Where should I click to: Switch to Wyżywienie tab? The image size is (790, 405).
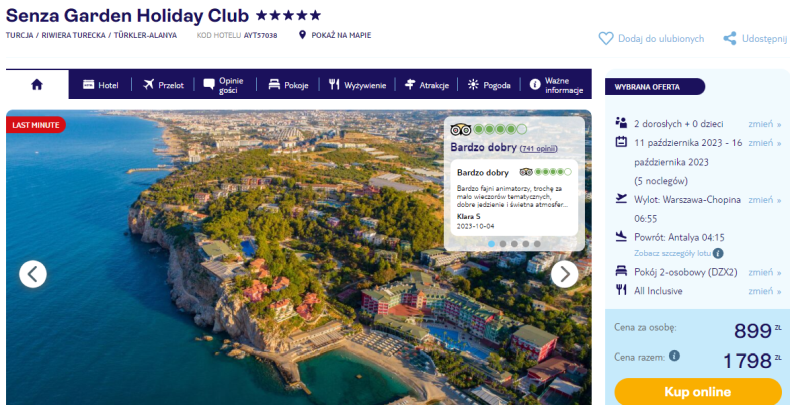click(x=357, y=85)
